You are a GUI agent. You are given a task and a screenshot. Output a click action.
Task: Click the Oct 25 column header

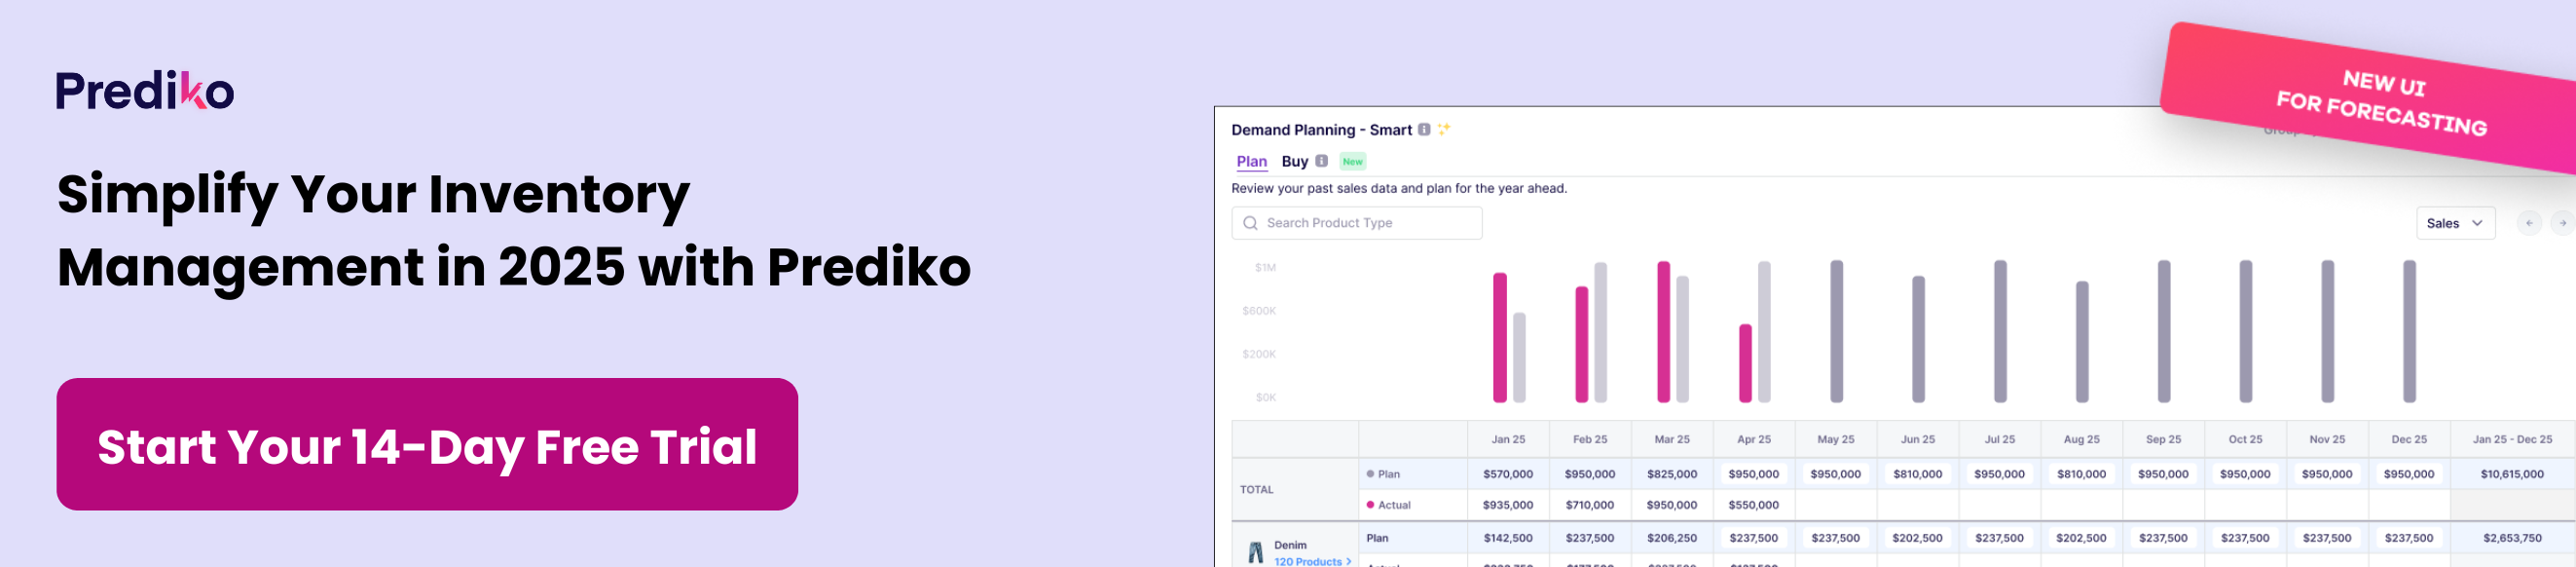tap(2245, 439)
